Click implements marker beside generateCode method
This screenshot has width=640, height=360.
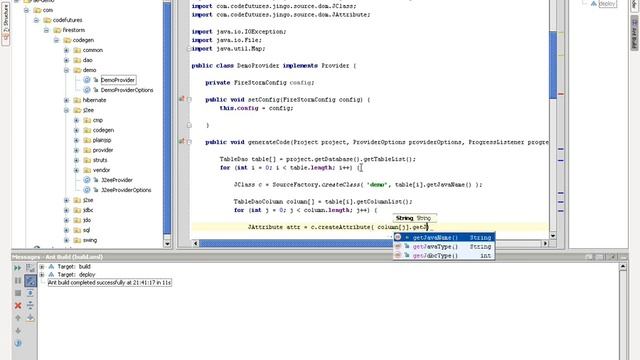(x=182, y=141)
